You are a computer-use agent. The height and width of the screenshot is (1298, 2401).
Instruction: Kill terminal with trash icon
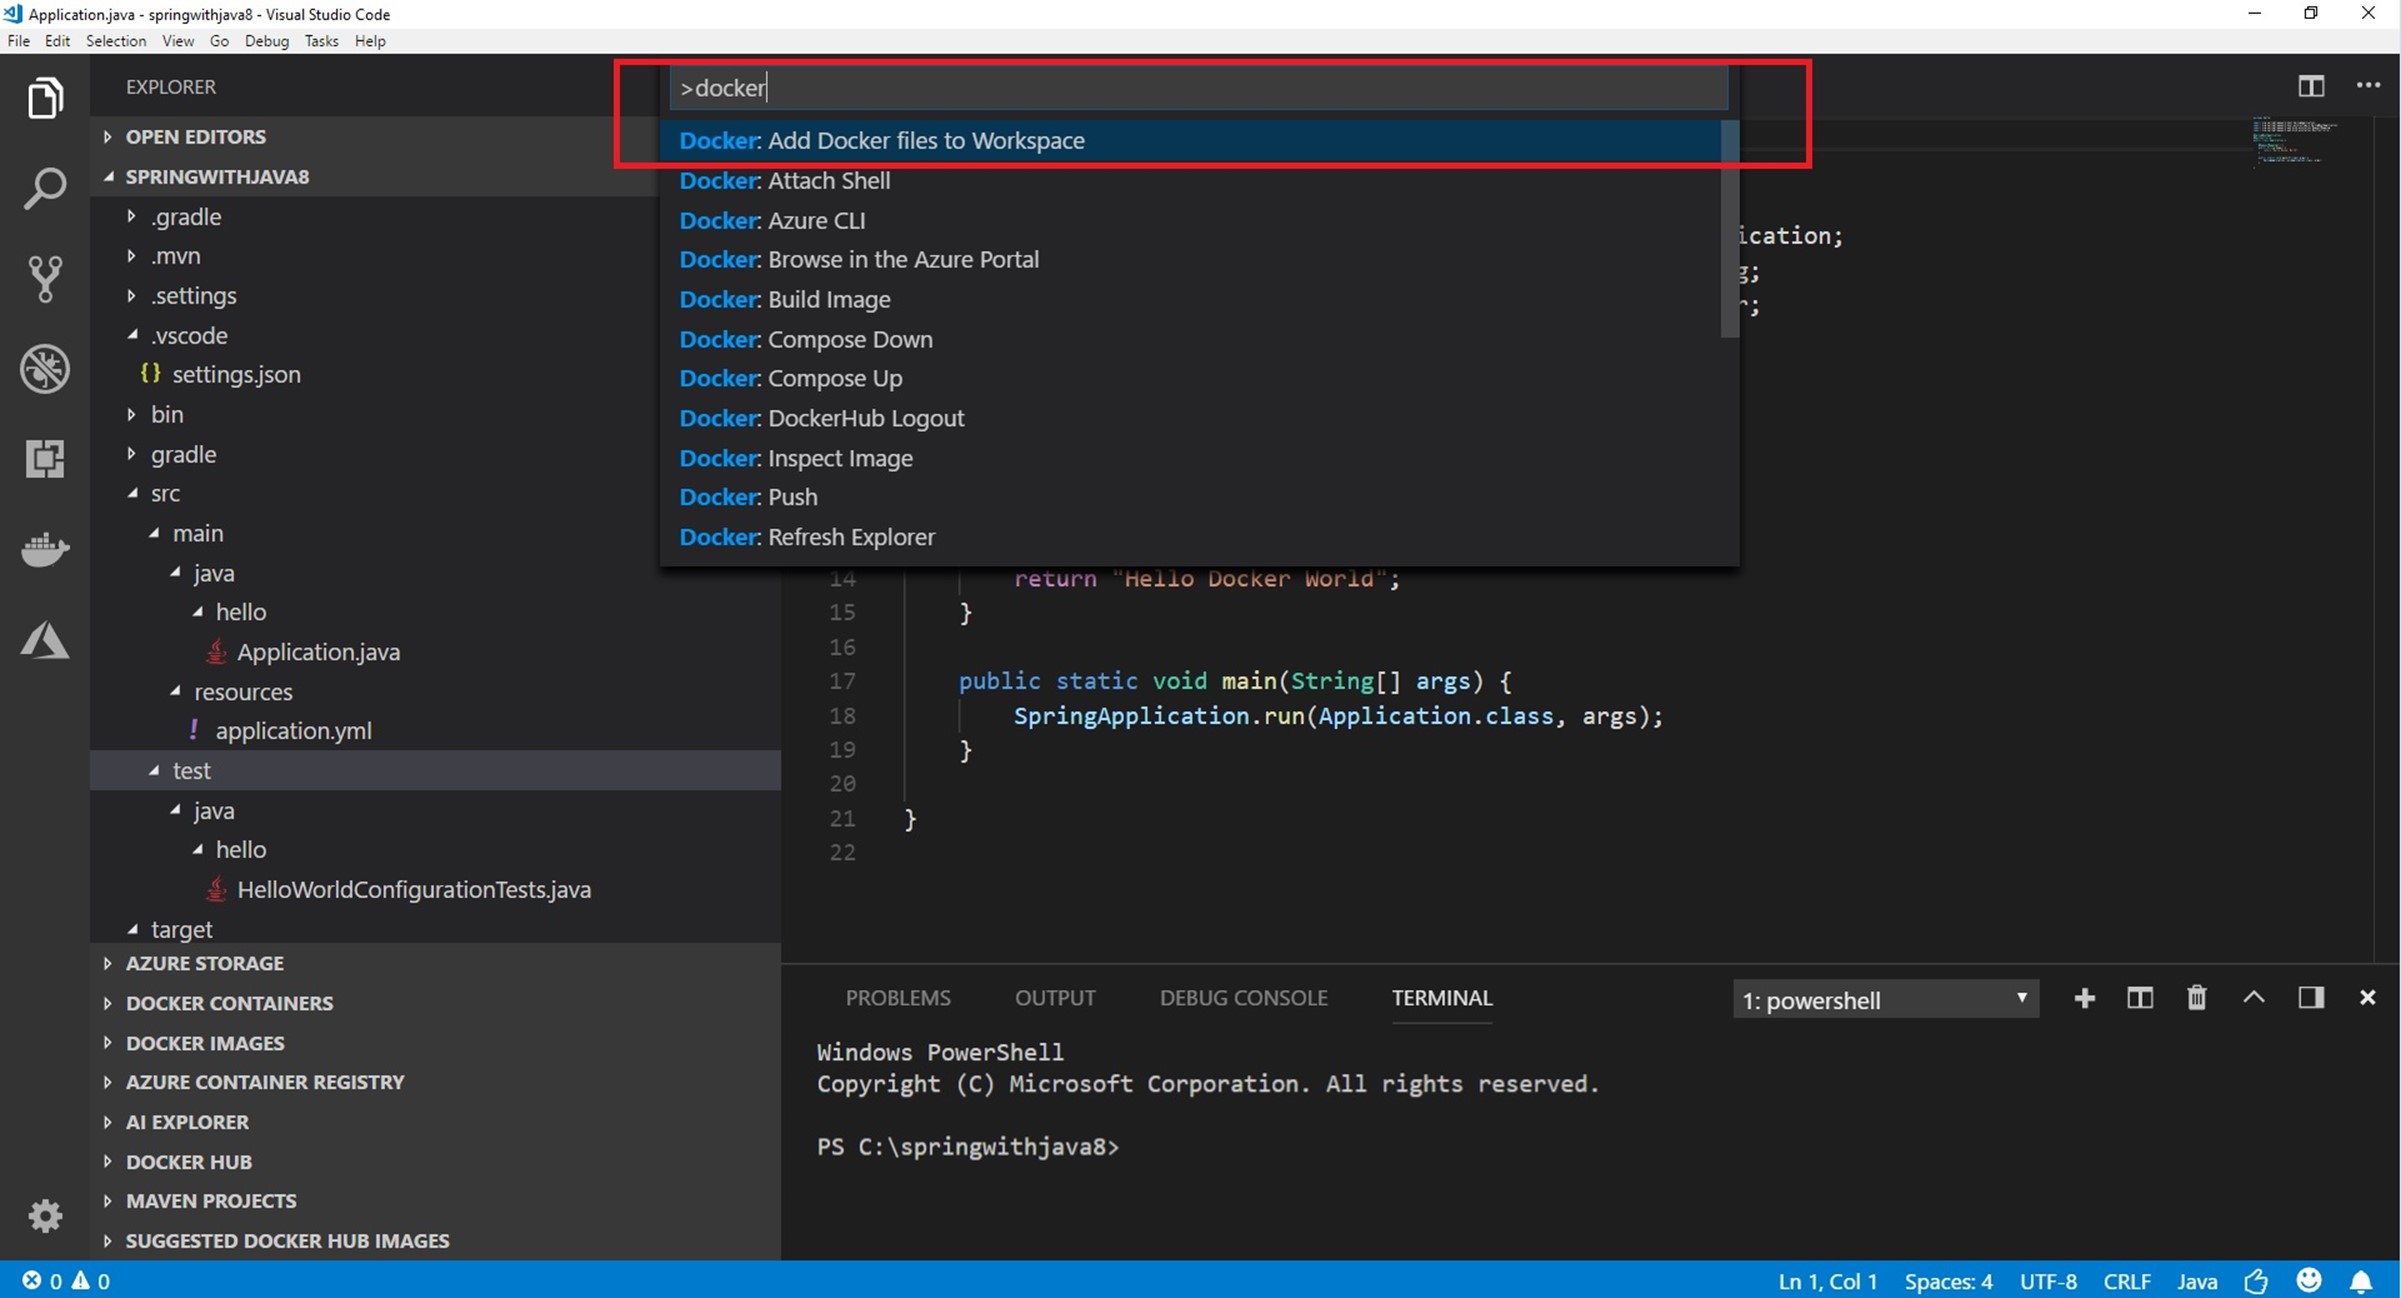2196,998
